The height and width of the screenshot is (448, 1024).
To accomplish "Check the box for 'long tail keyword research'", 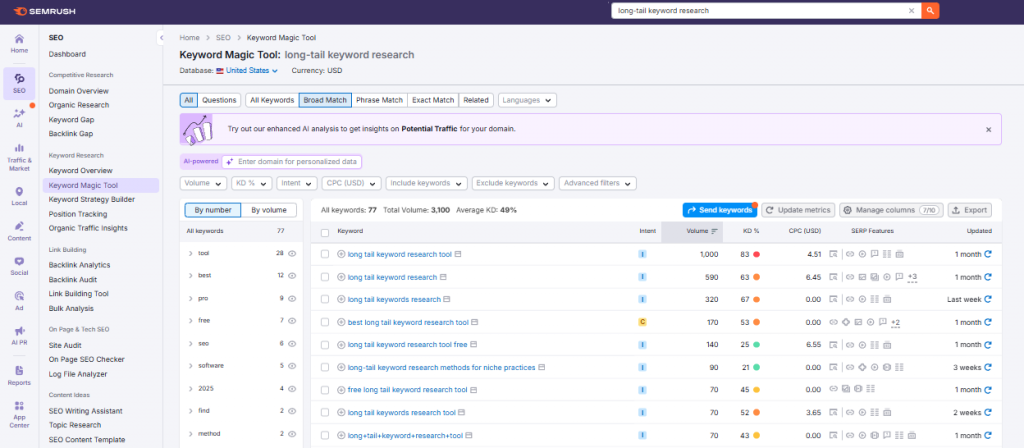I will [x=325, y=277].
